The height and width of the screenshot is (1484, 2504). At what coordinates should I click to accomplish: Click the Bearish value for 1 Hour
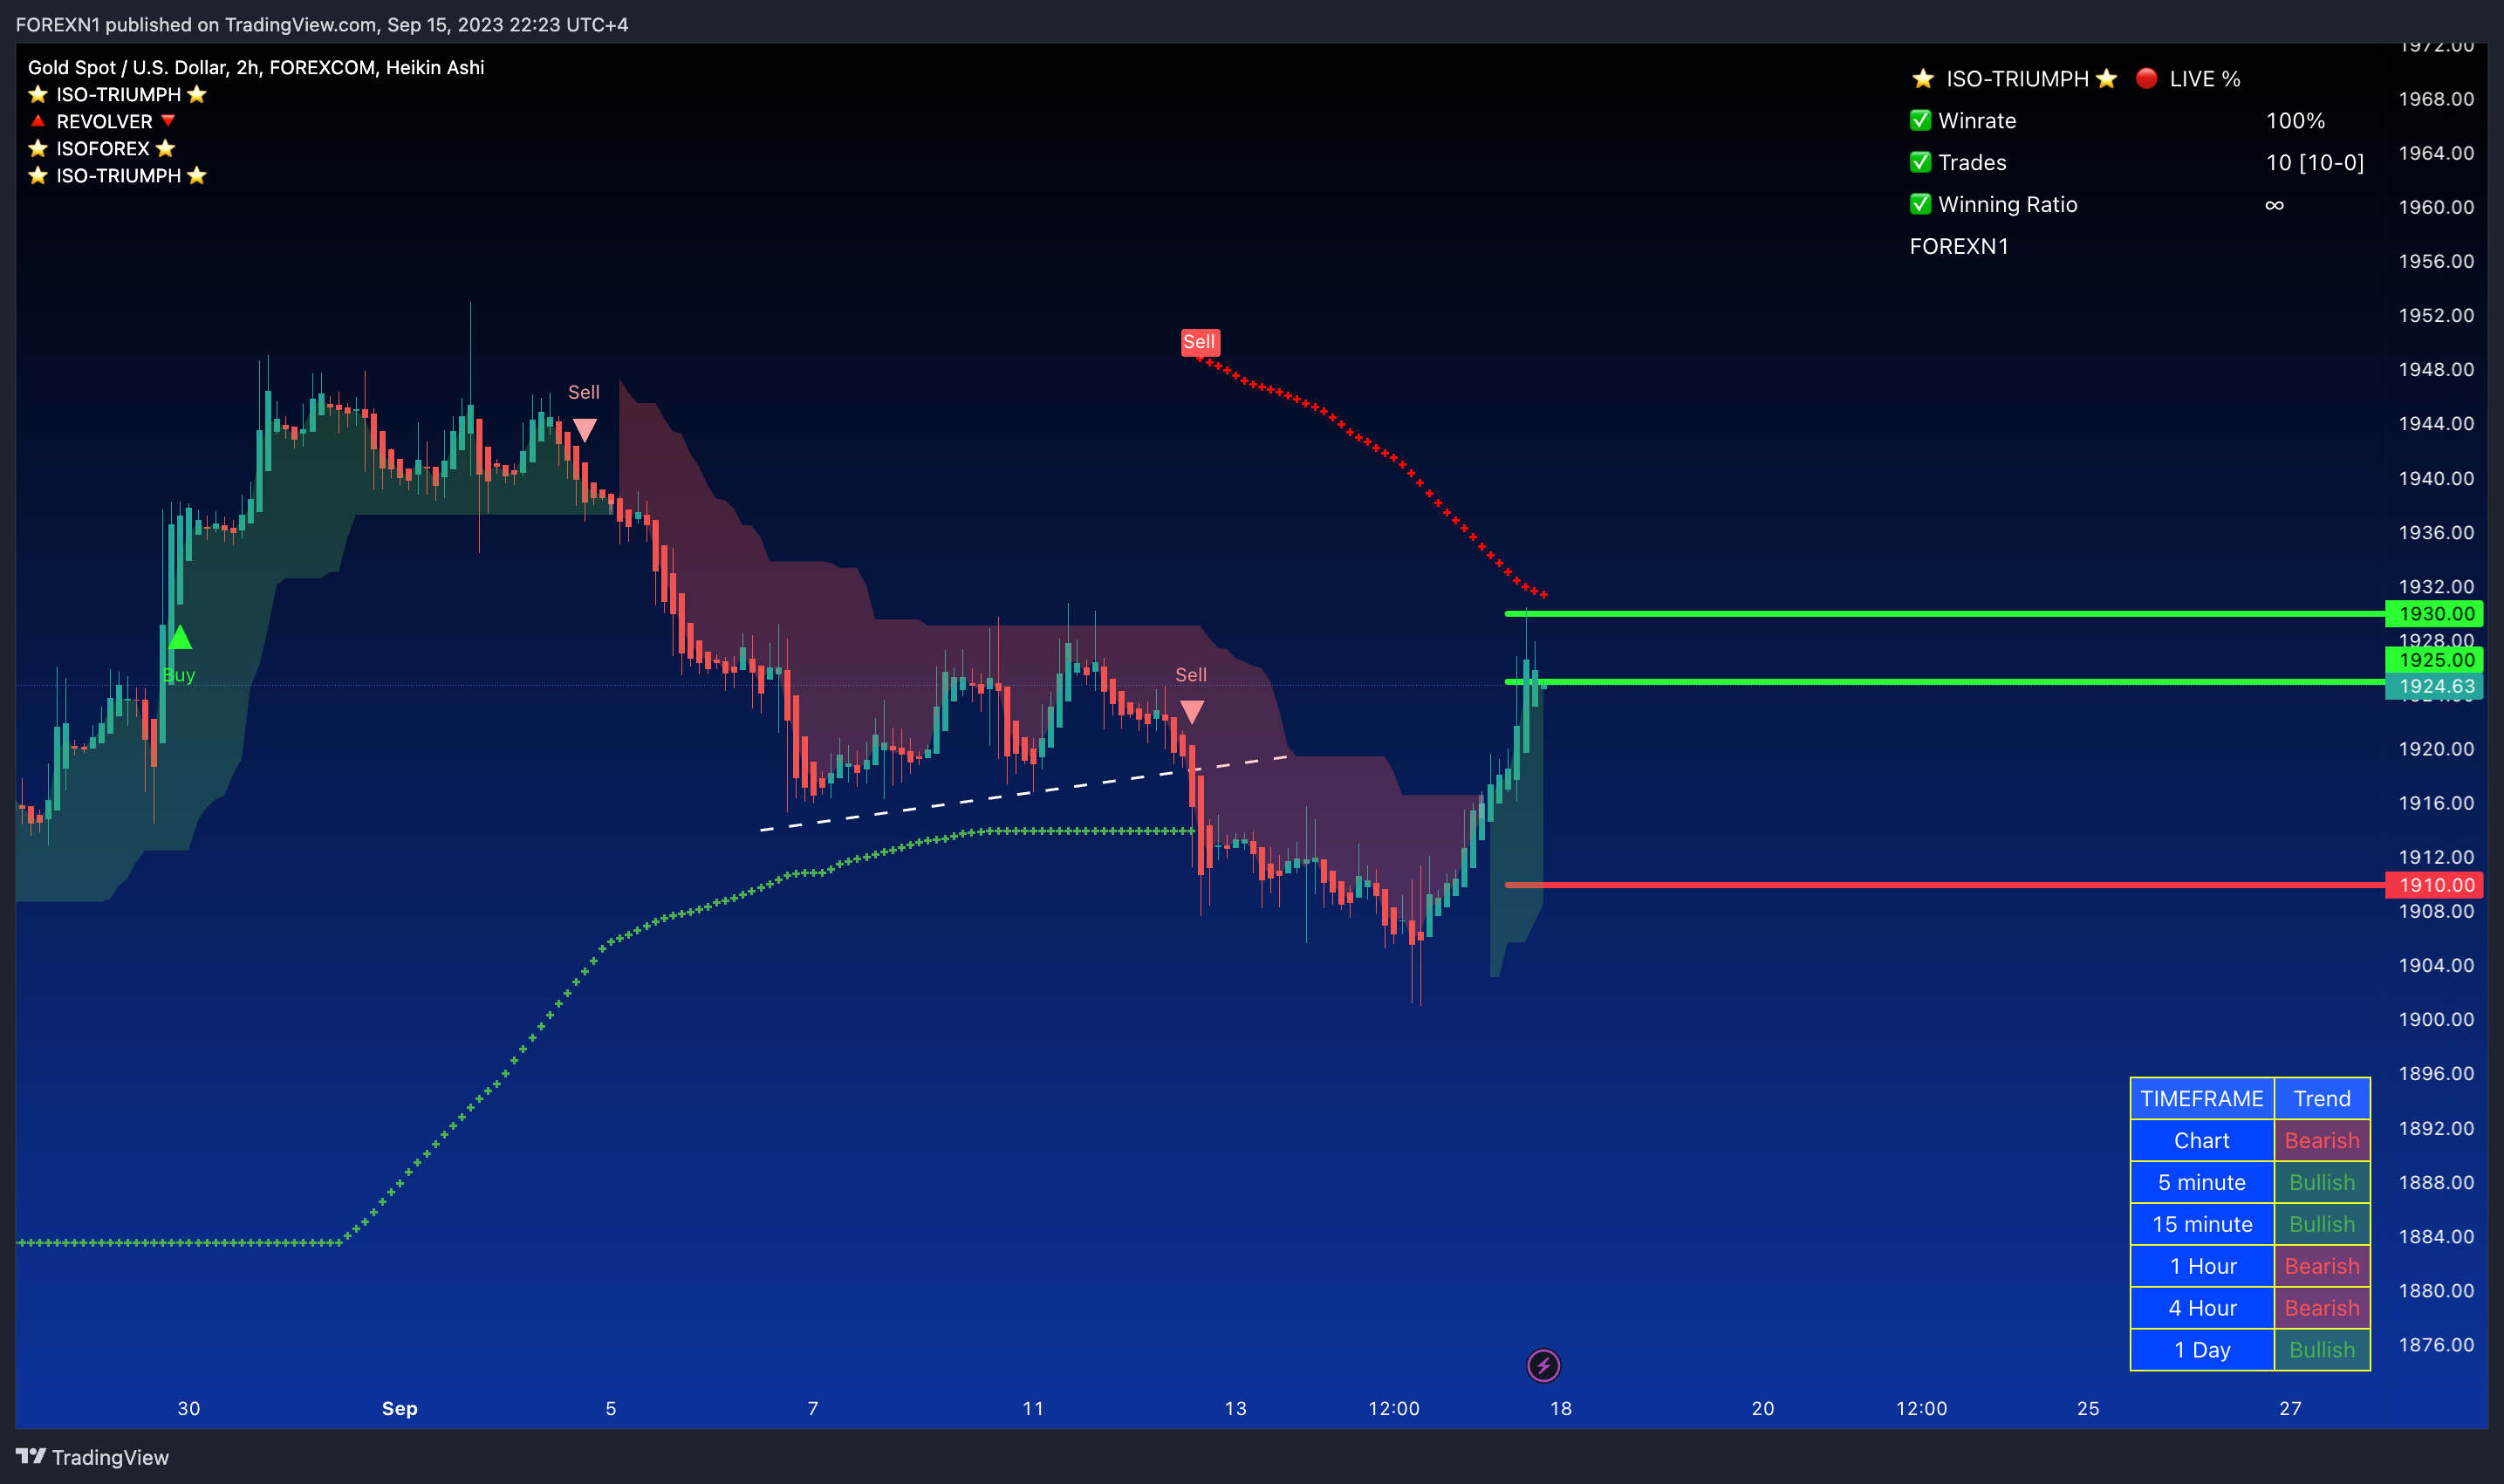pos(2322,1266)
